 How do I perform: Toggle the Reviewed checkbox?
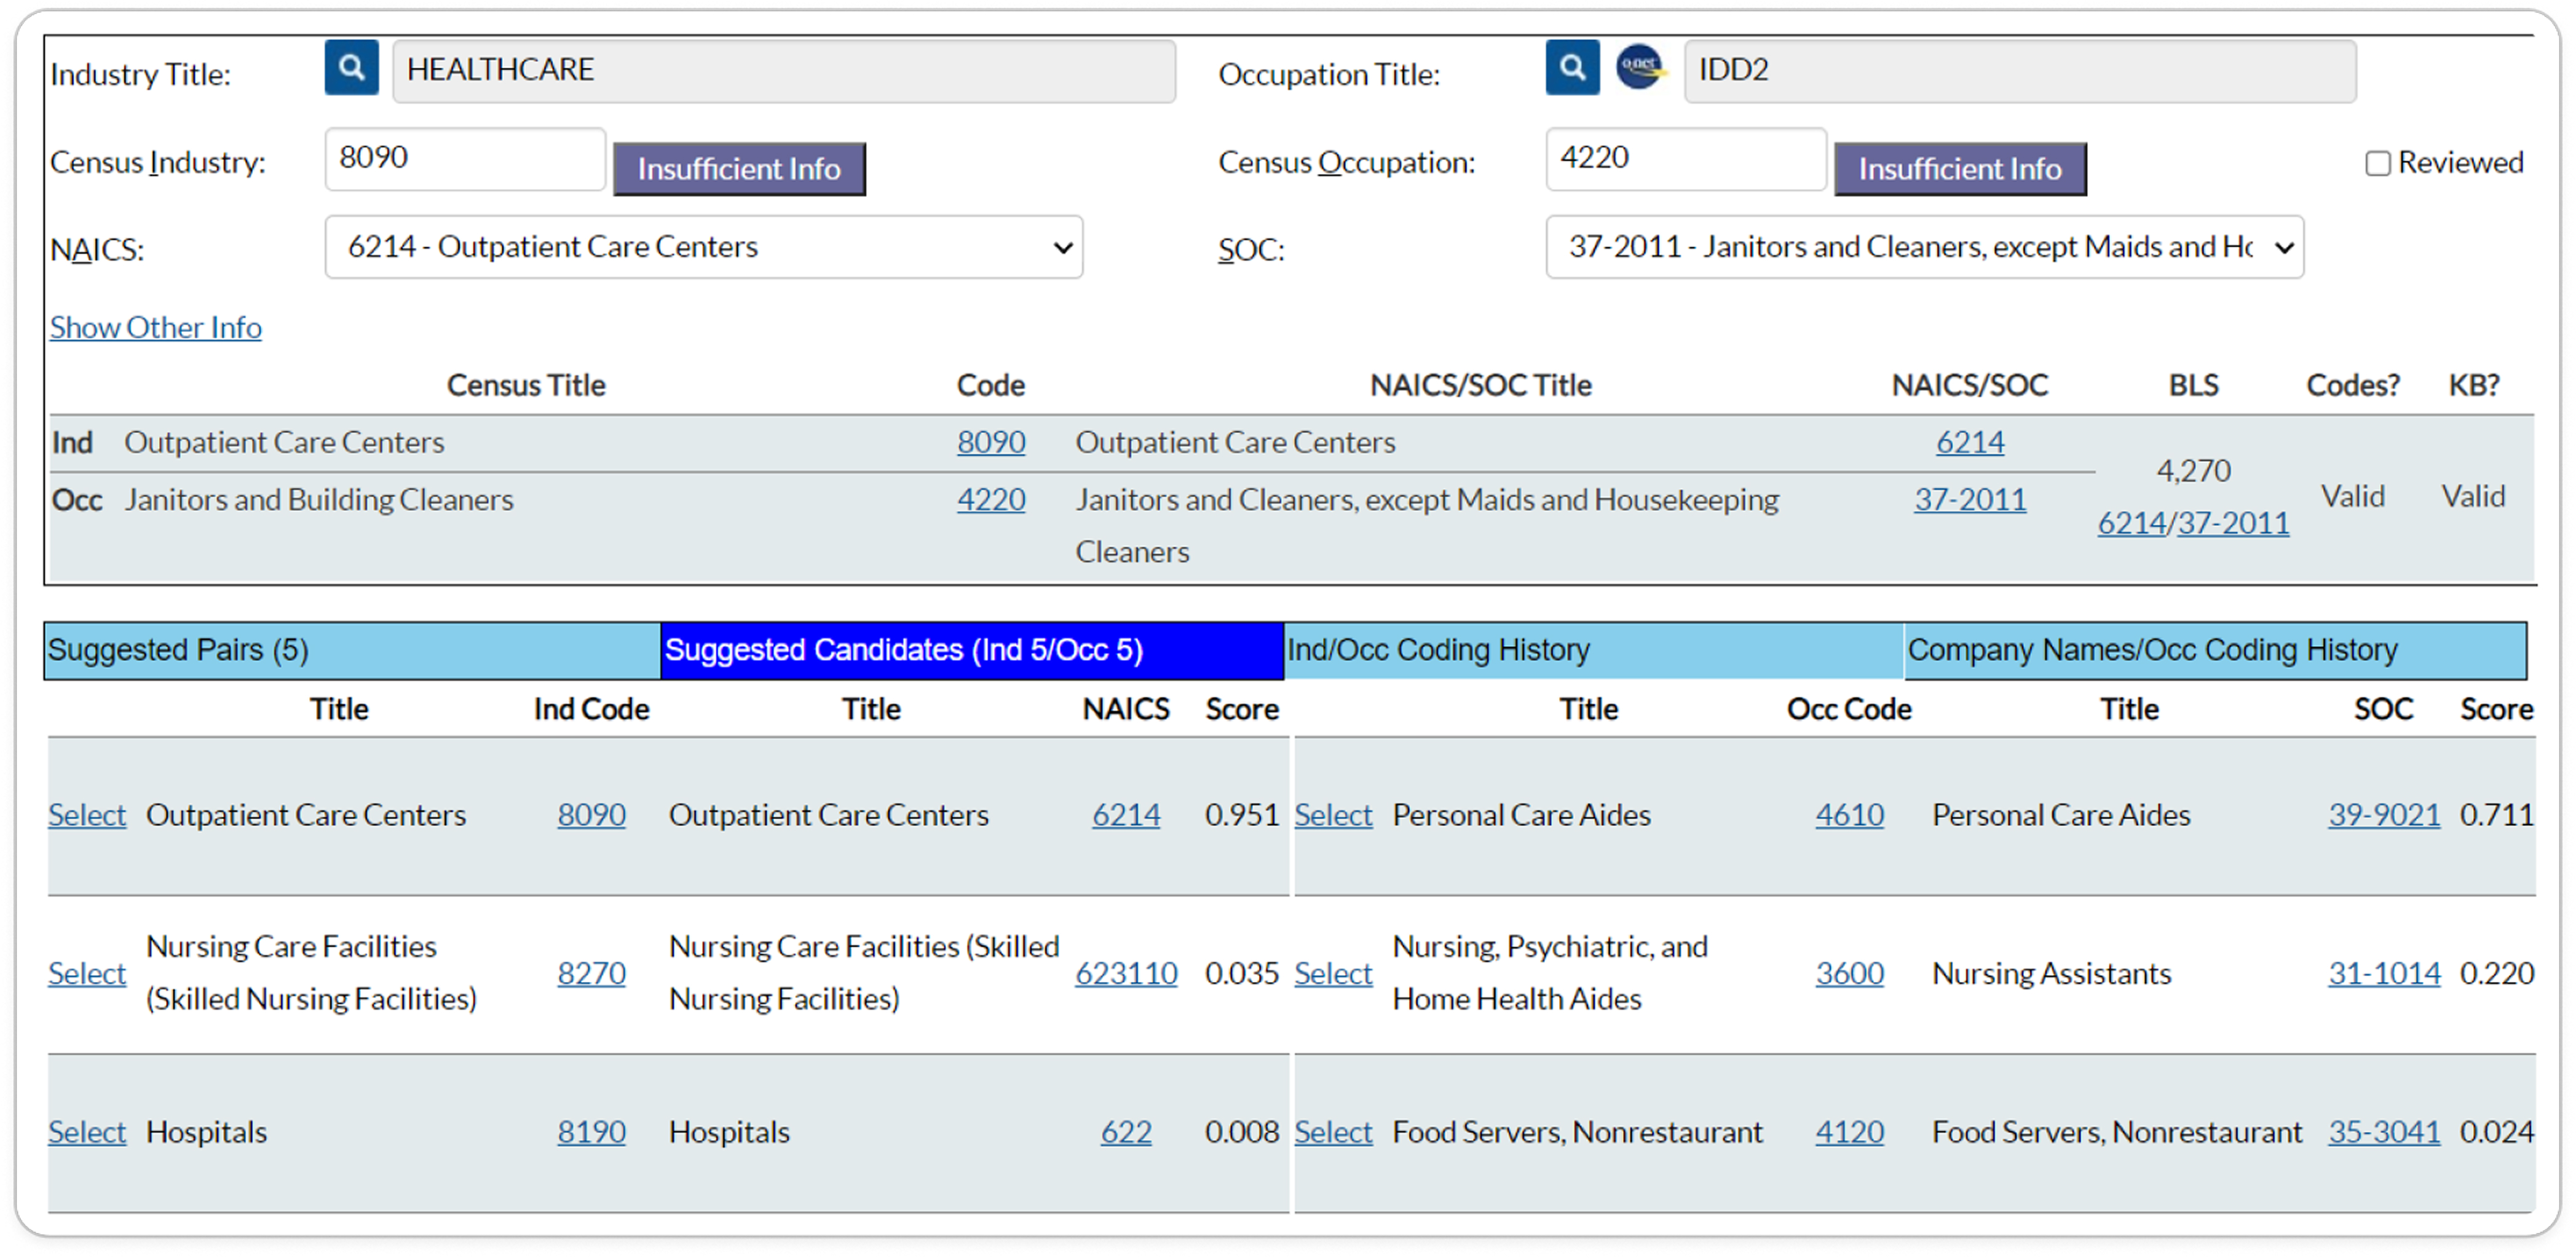click(2377, 163)
